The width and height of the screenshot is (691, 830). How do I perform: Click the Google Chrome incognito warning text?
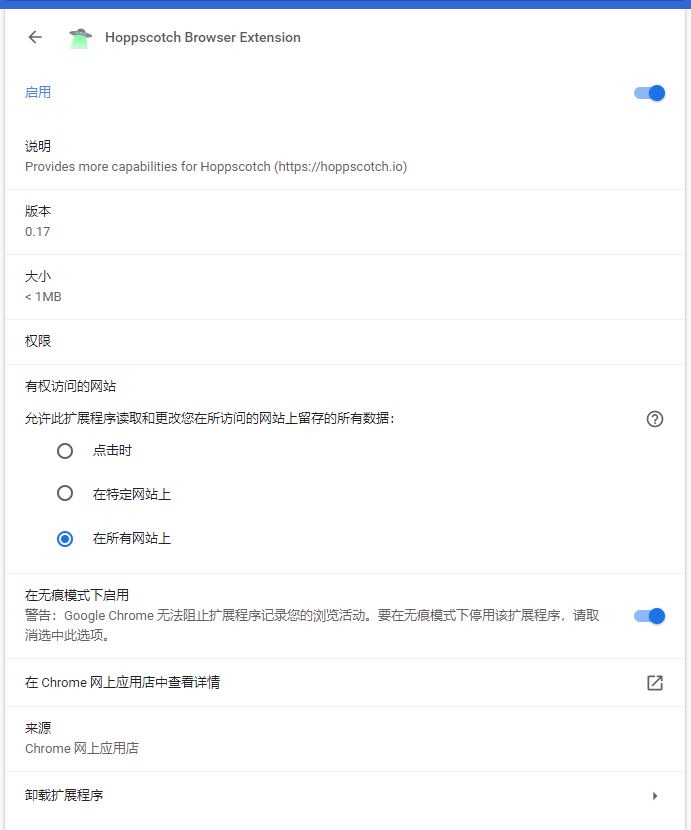click(x=312, y=625)
